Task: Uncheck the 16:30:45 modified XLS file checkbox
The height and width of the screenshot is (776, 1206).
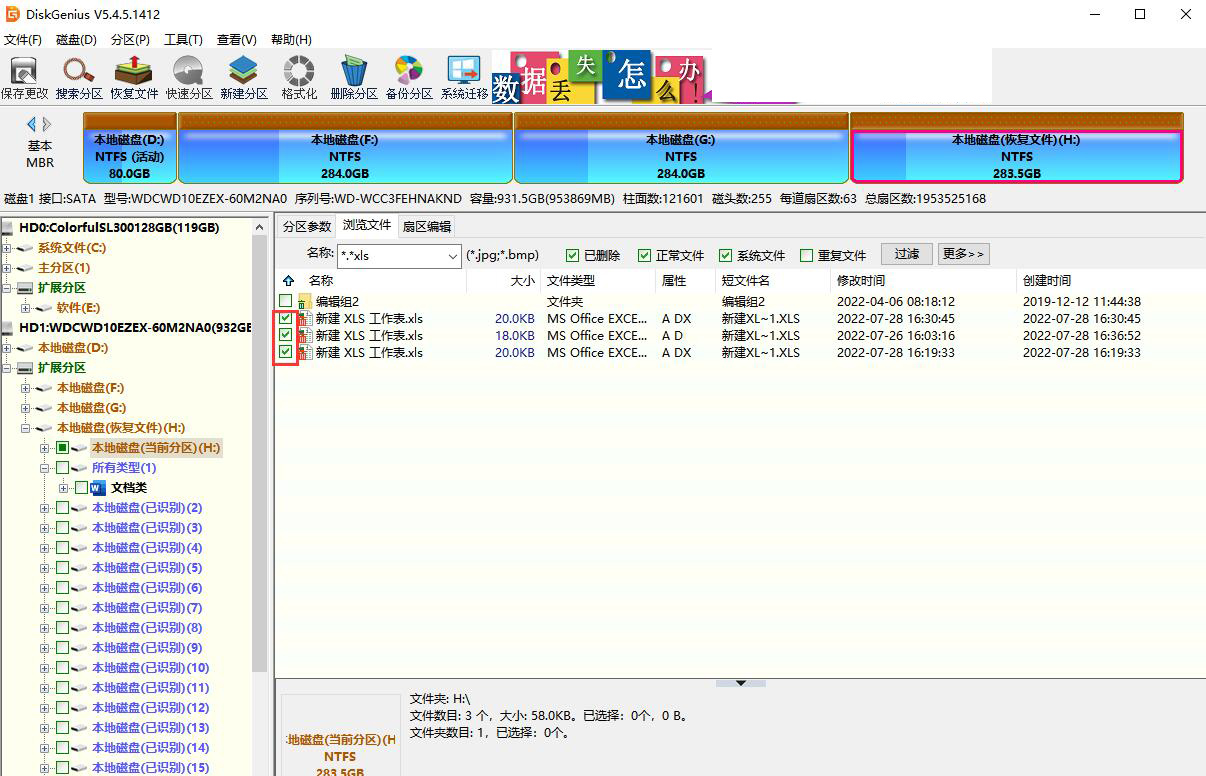Action: click(286, 319)
